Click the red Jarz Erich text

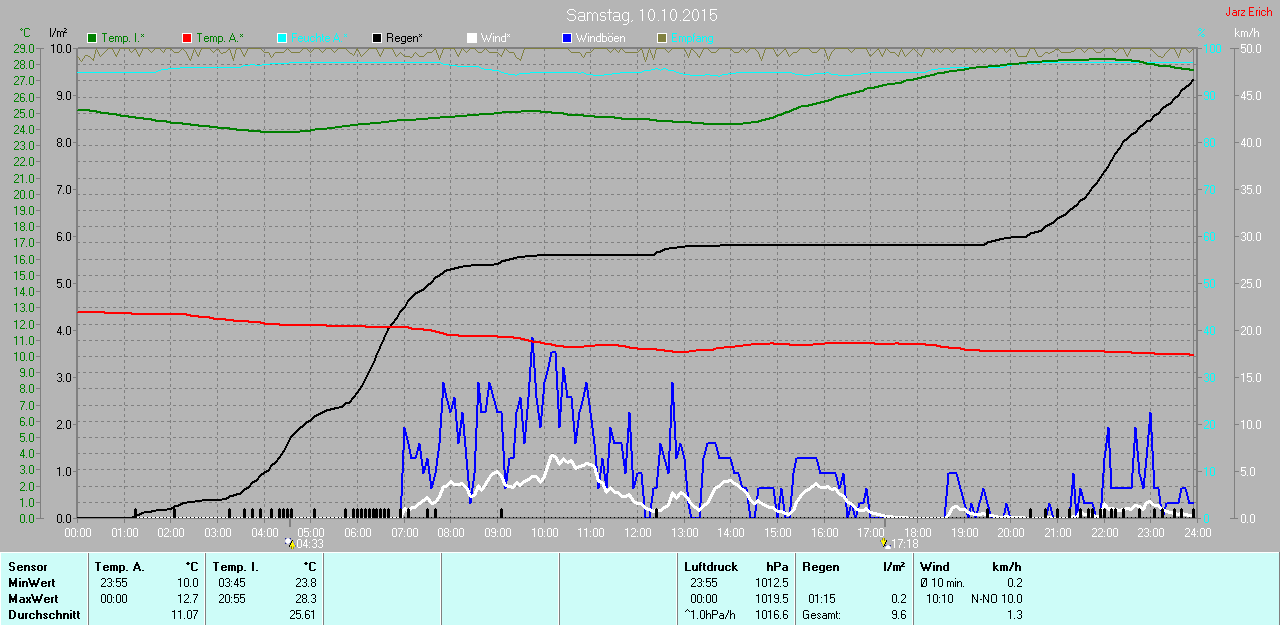pyautogui.click(x=1249, y=13)
